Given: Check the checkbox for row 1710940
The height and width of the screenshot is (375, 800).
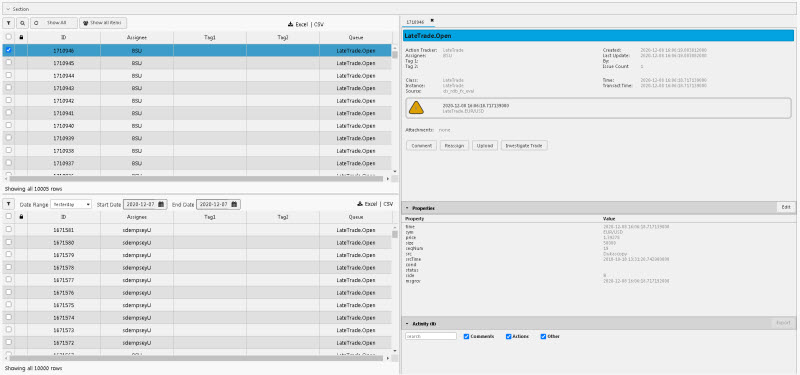Looking at the screenshot, I should 9,125.
